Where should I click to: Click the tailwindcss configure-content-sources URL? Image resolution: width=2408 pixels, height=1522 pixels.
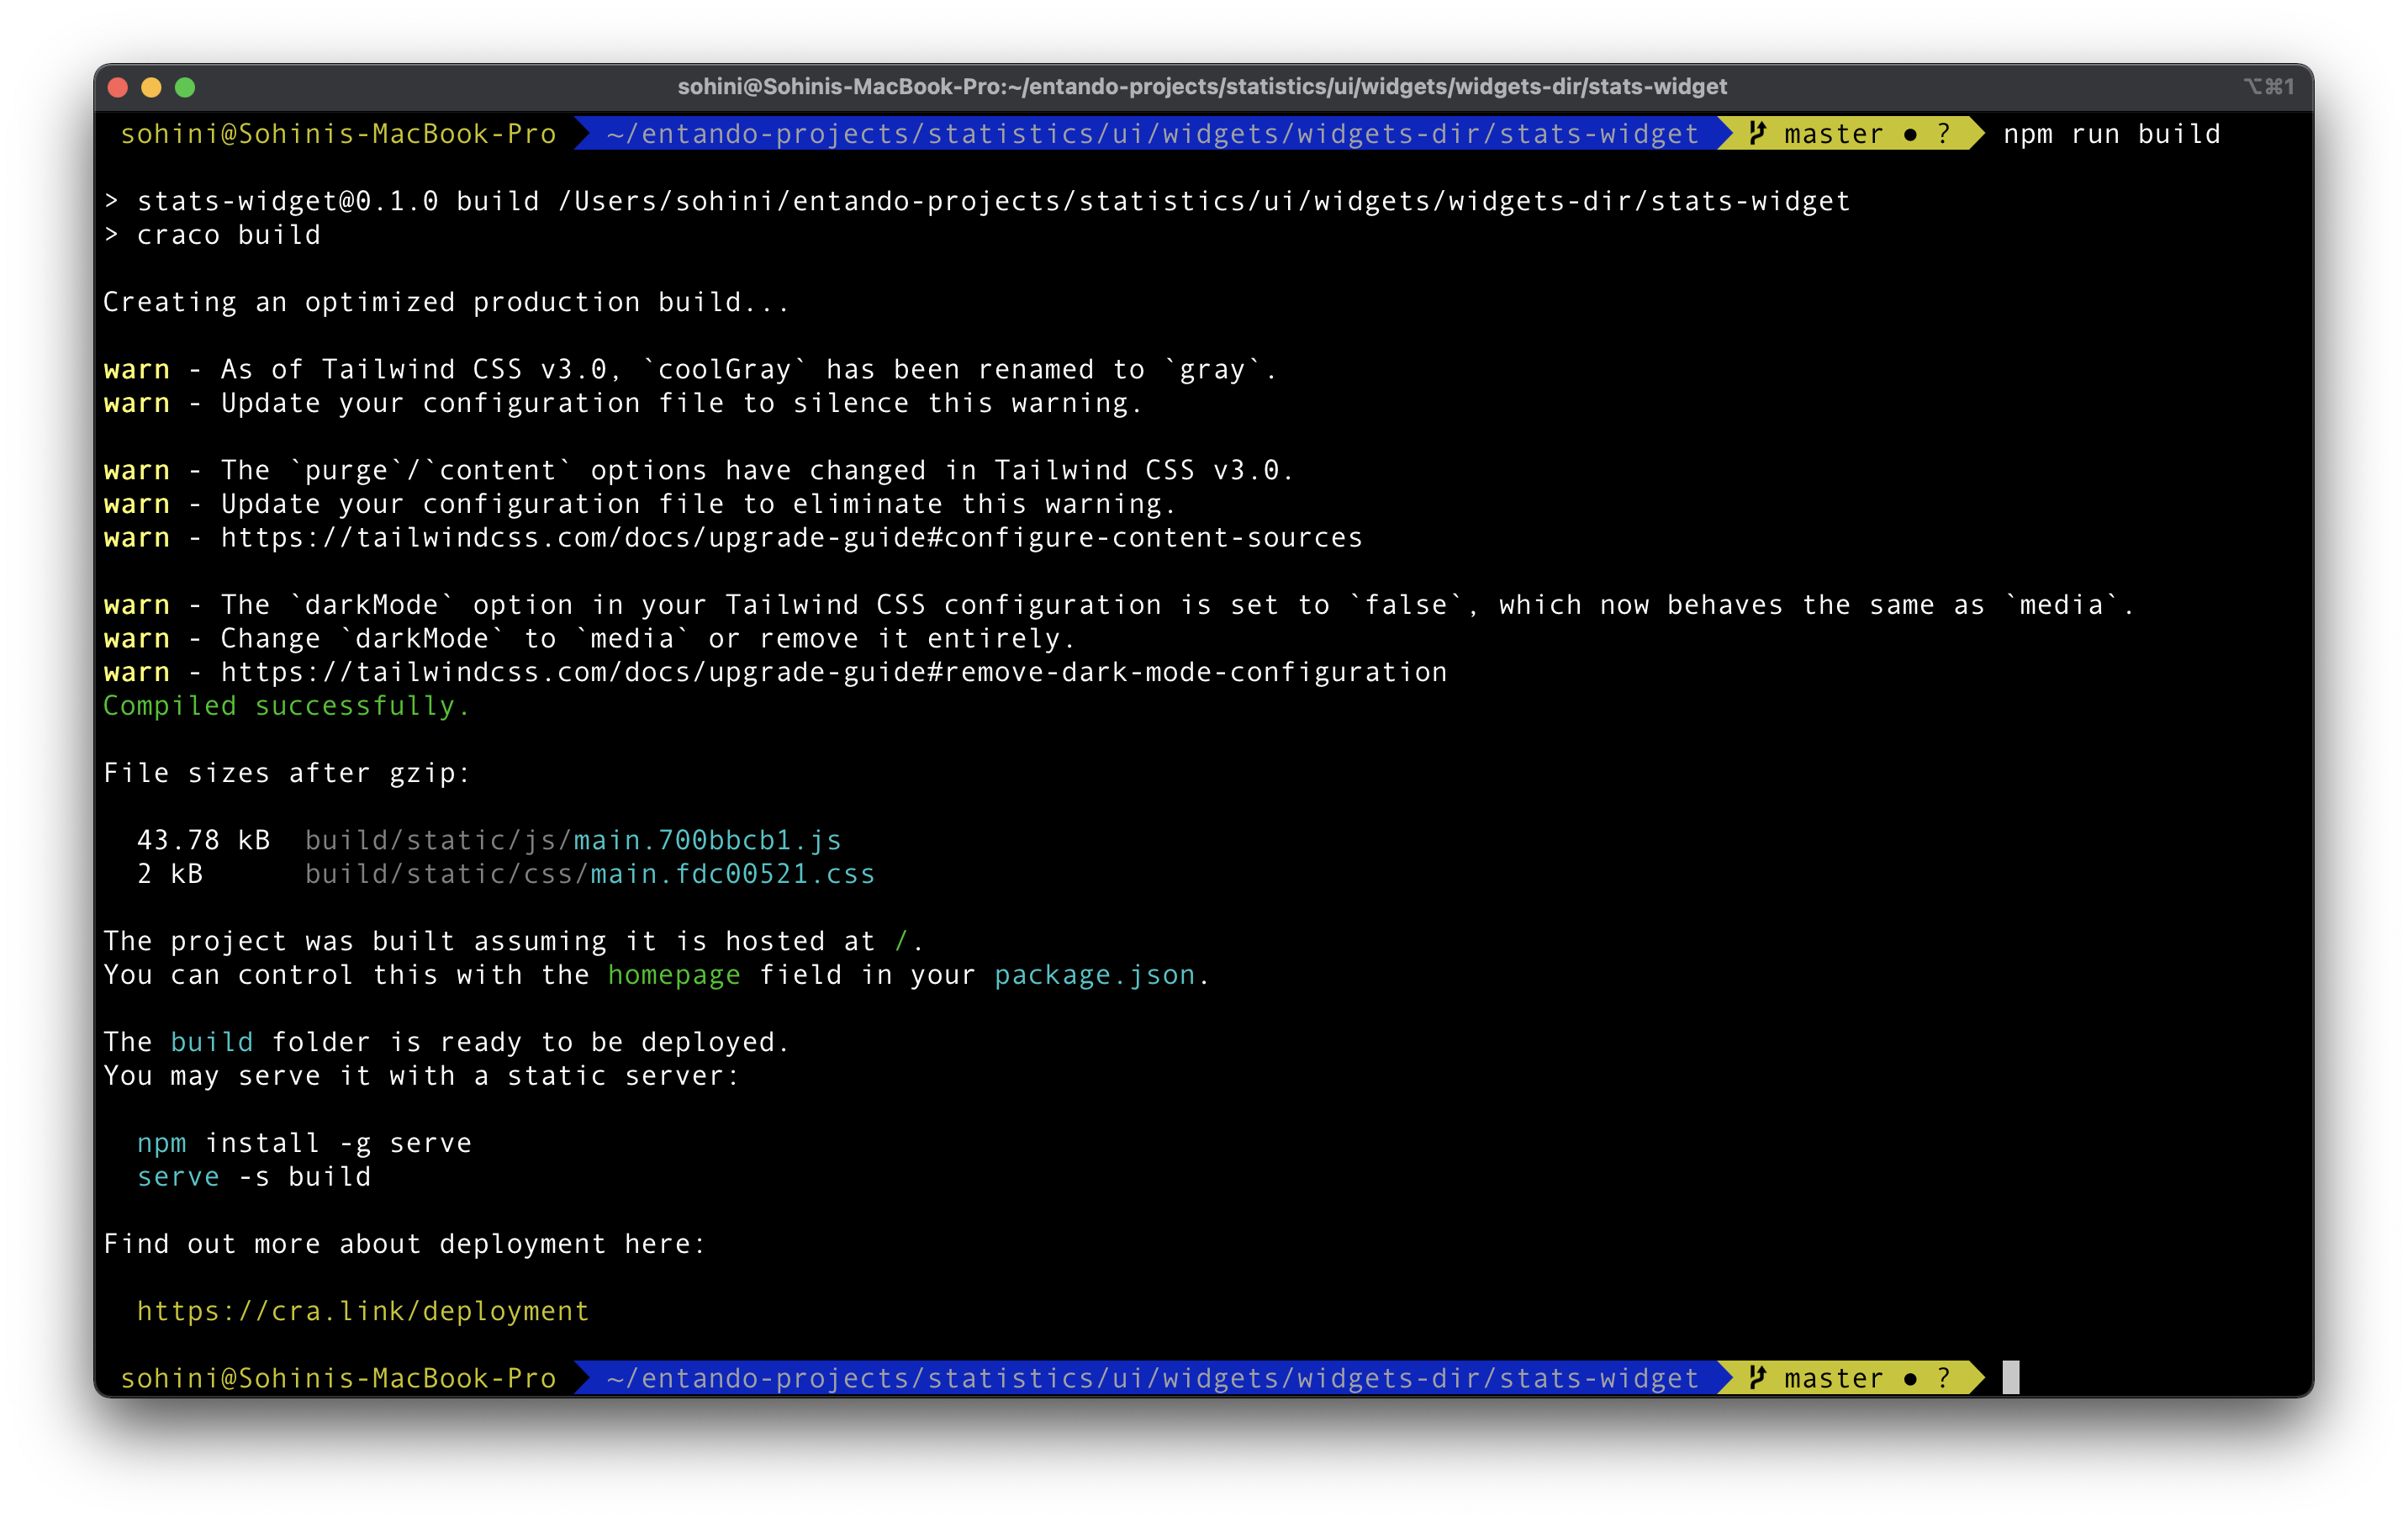click(x=791, y=538)
